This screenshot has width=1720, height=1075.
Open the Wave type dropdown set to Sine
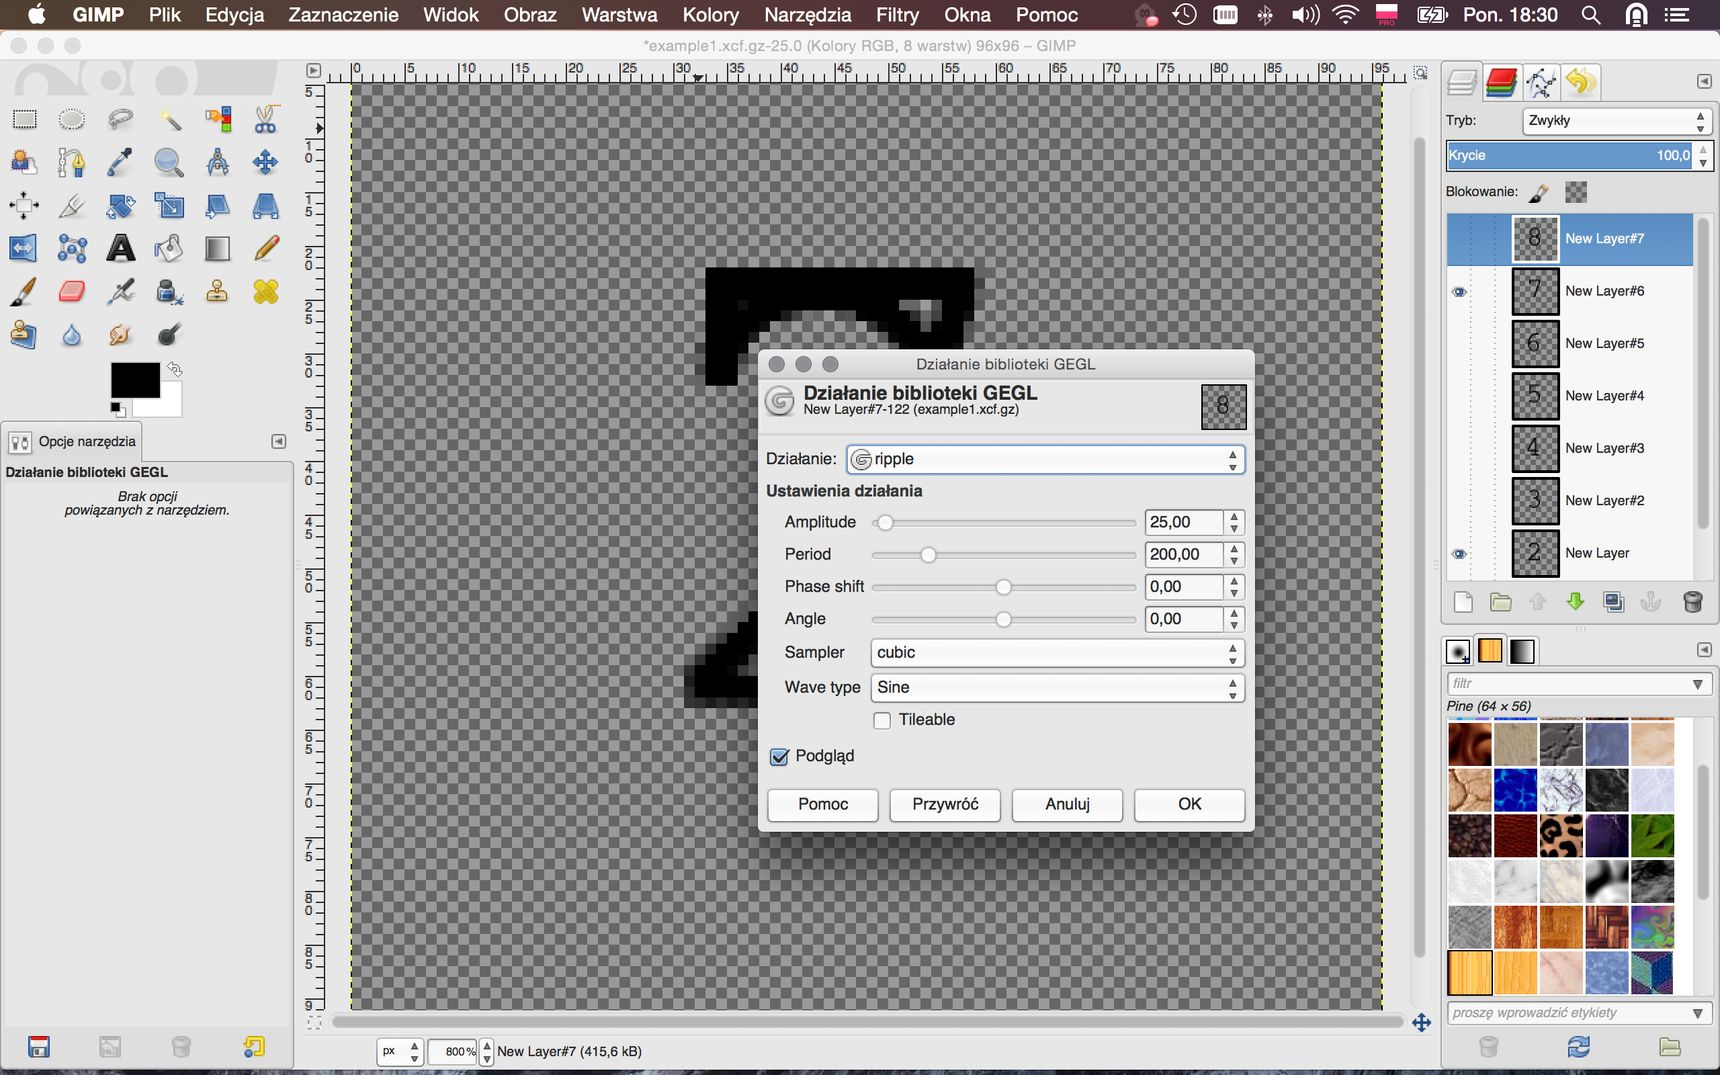(1057, 688)
